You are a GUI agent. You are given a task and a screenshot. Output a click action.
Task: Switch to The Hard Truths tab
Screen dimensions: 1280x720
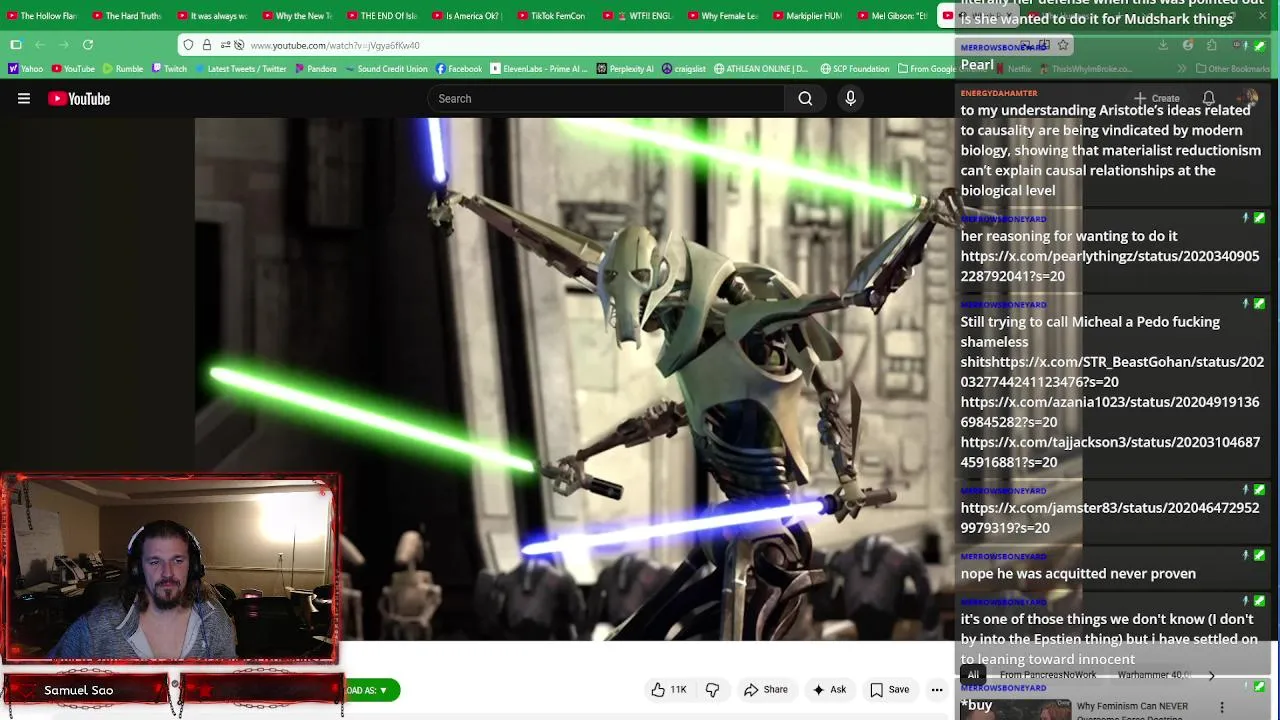(127, 16)
